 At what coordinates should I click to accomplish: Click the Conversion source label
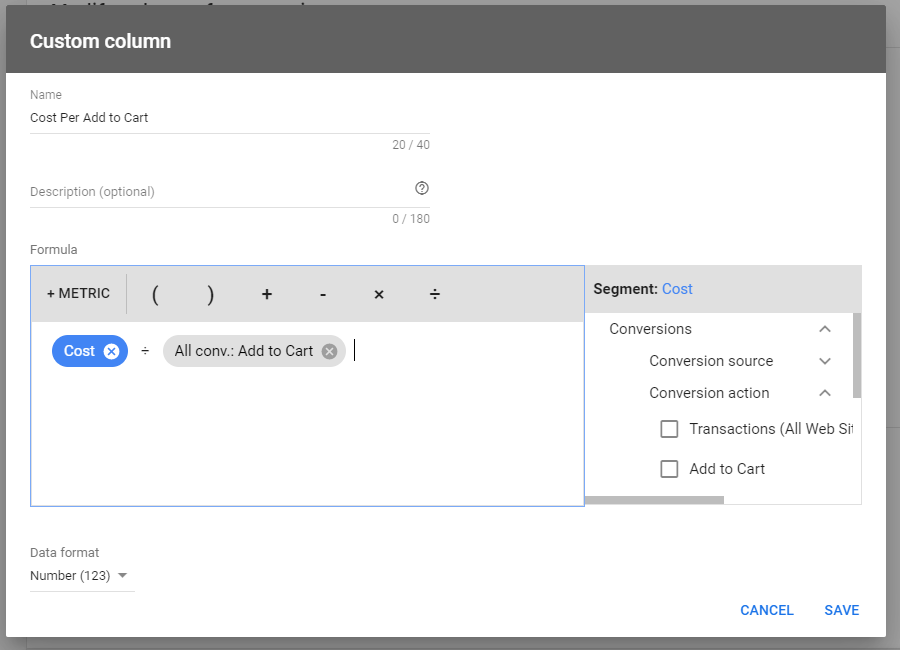711,361
